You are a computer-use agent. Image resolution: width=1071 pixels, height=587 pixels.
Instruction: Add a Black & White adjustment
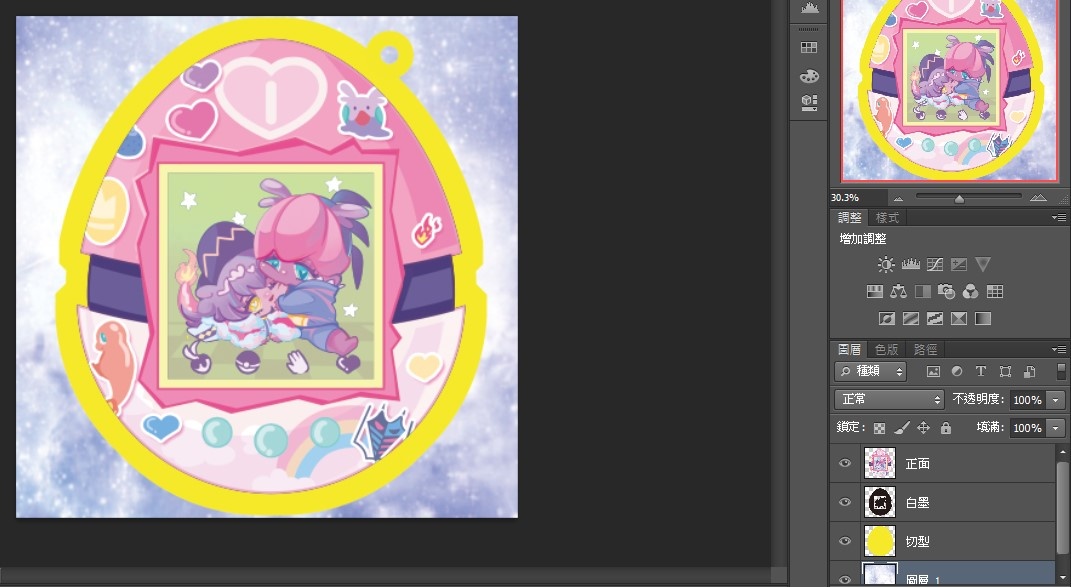coord(923,292)
